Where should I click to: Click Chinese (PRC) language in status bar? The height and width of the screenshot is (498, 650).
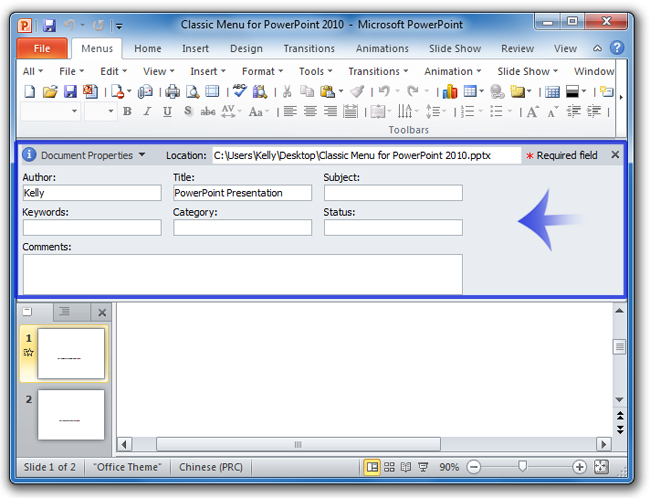211,467
